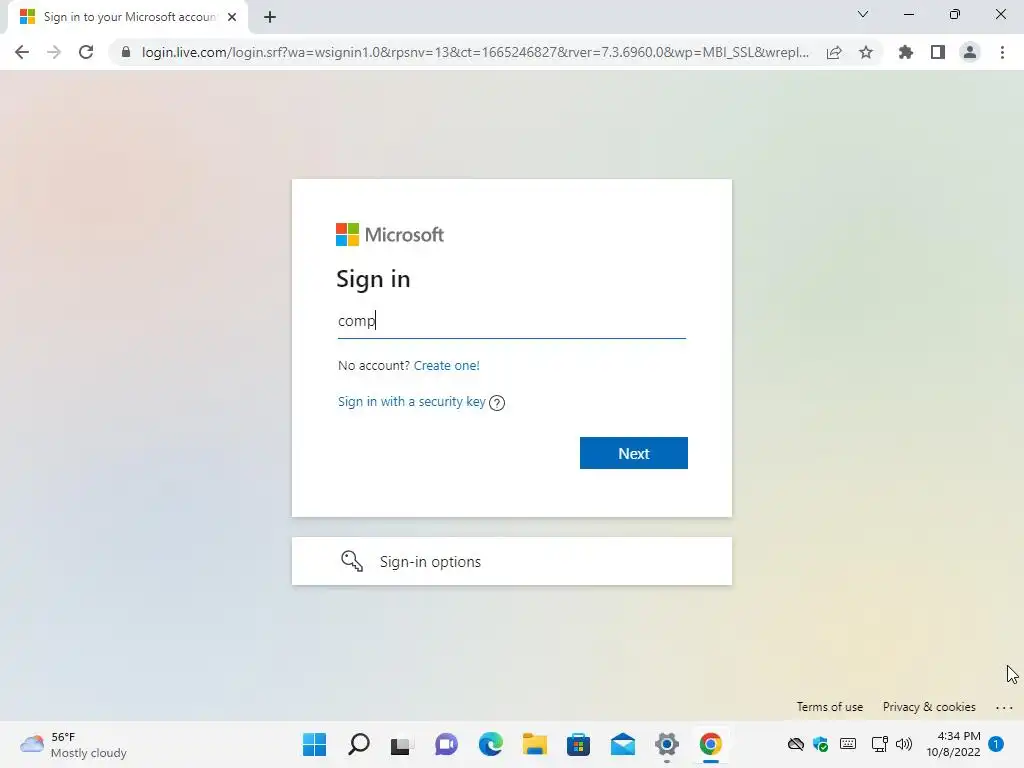Open Terms of use link
This screenshot has width=1024, height=768.
829,707
